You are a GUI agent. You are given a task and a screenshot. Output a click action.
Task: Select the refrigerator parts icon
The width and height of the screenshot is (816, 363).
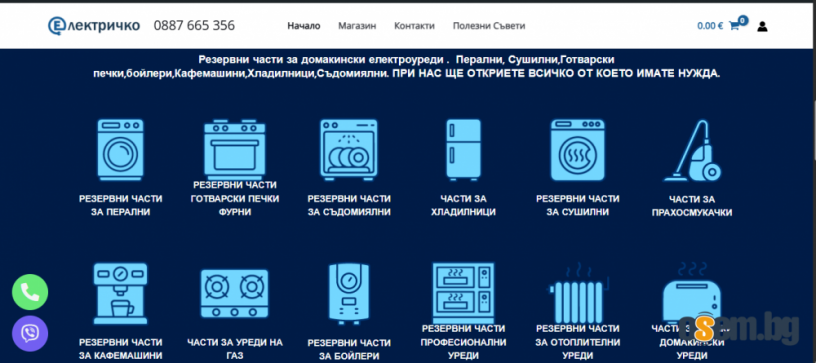point(463,150)
